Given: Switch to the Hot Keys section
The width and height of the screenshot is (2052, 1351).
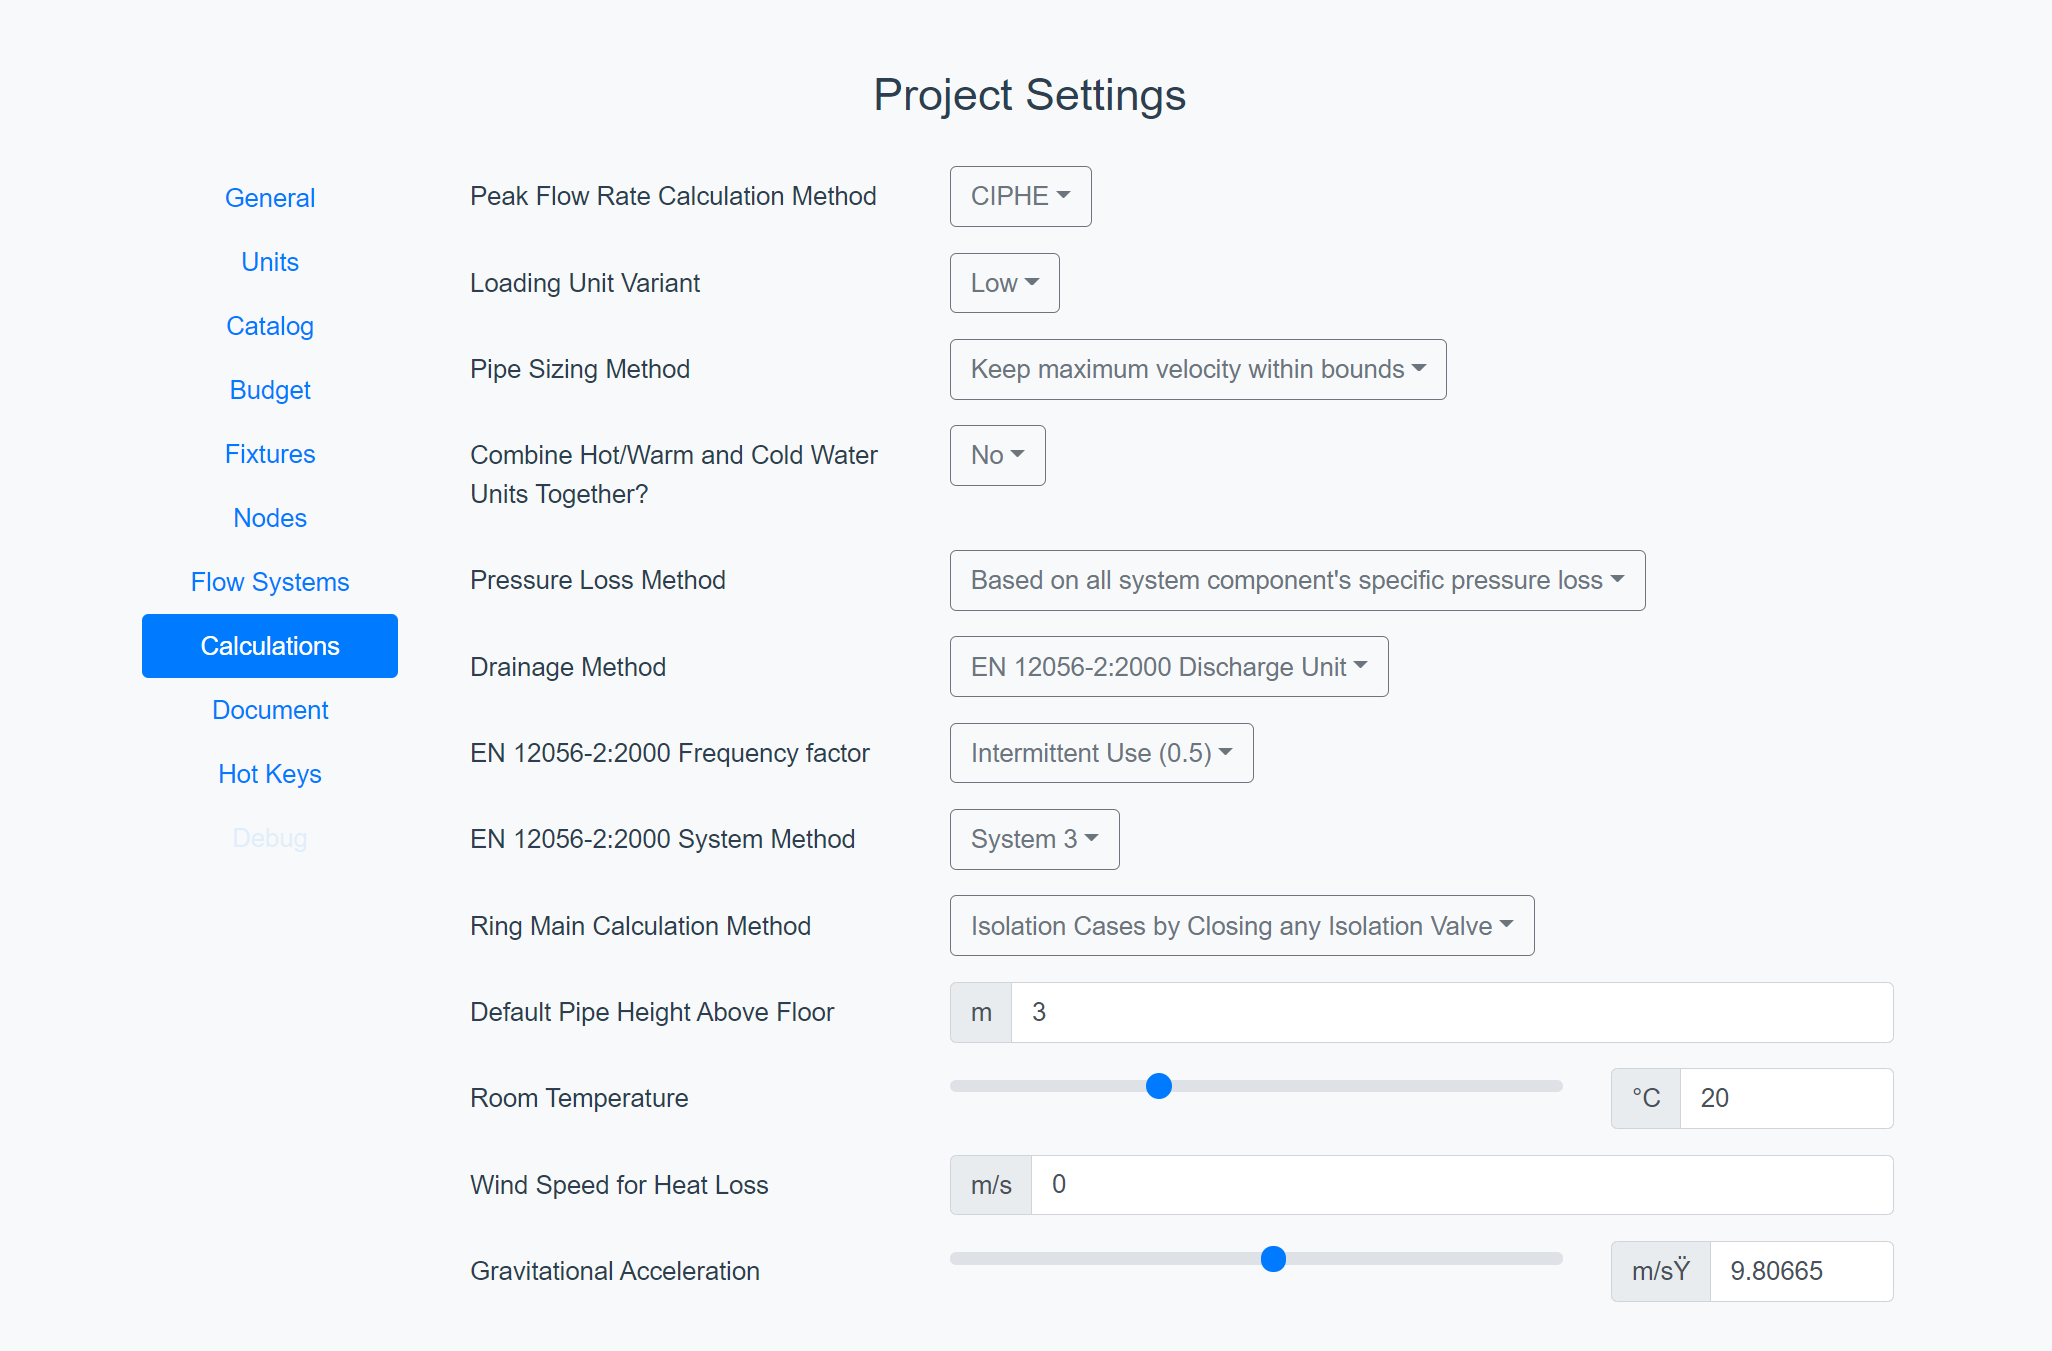Looking at the screenshot, I should (x=269, y=774).
